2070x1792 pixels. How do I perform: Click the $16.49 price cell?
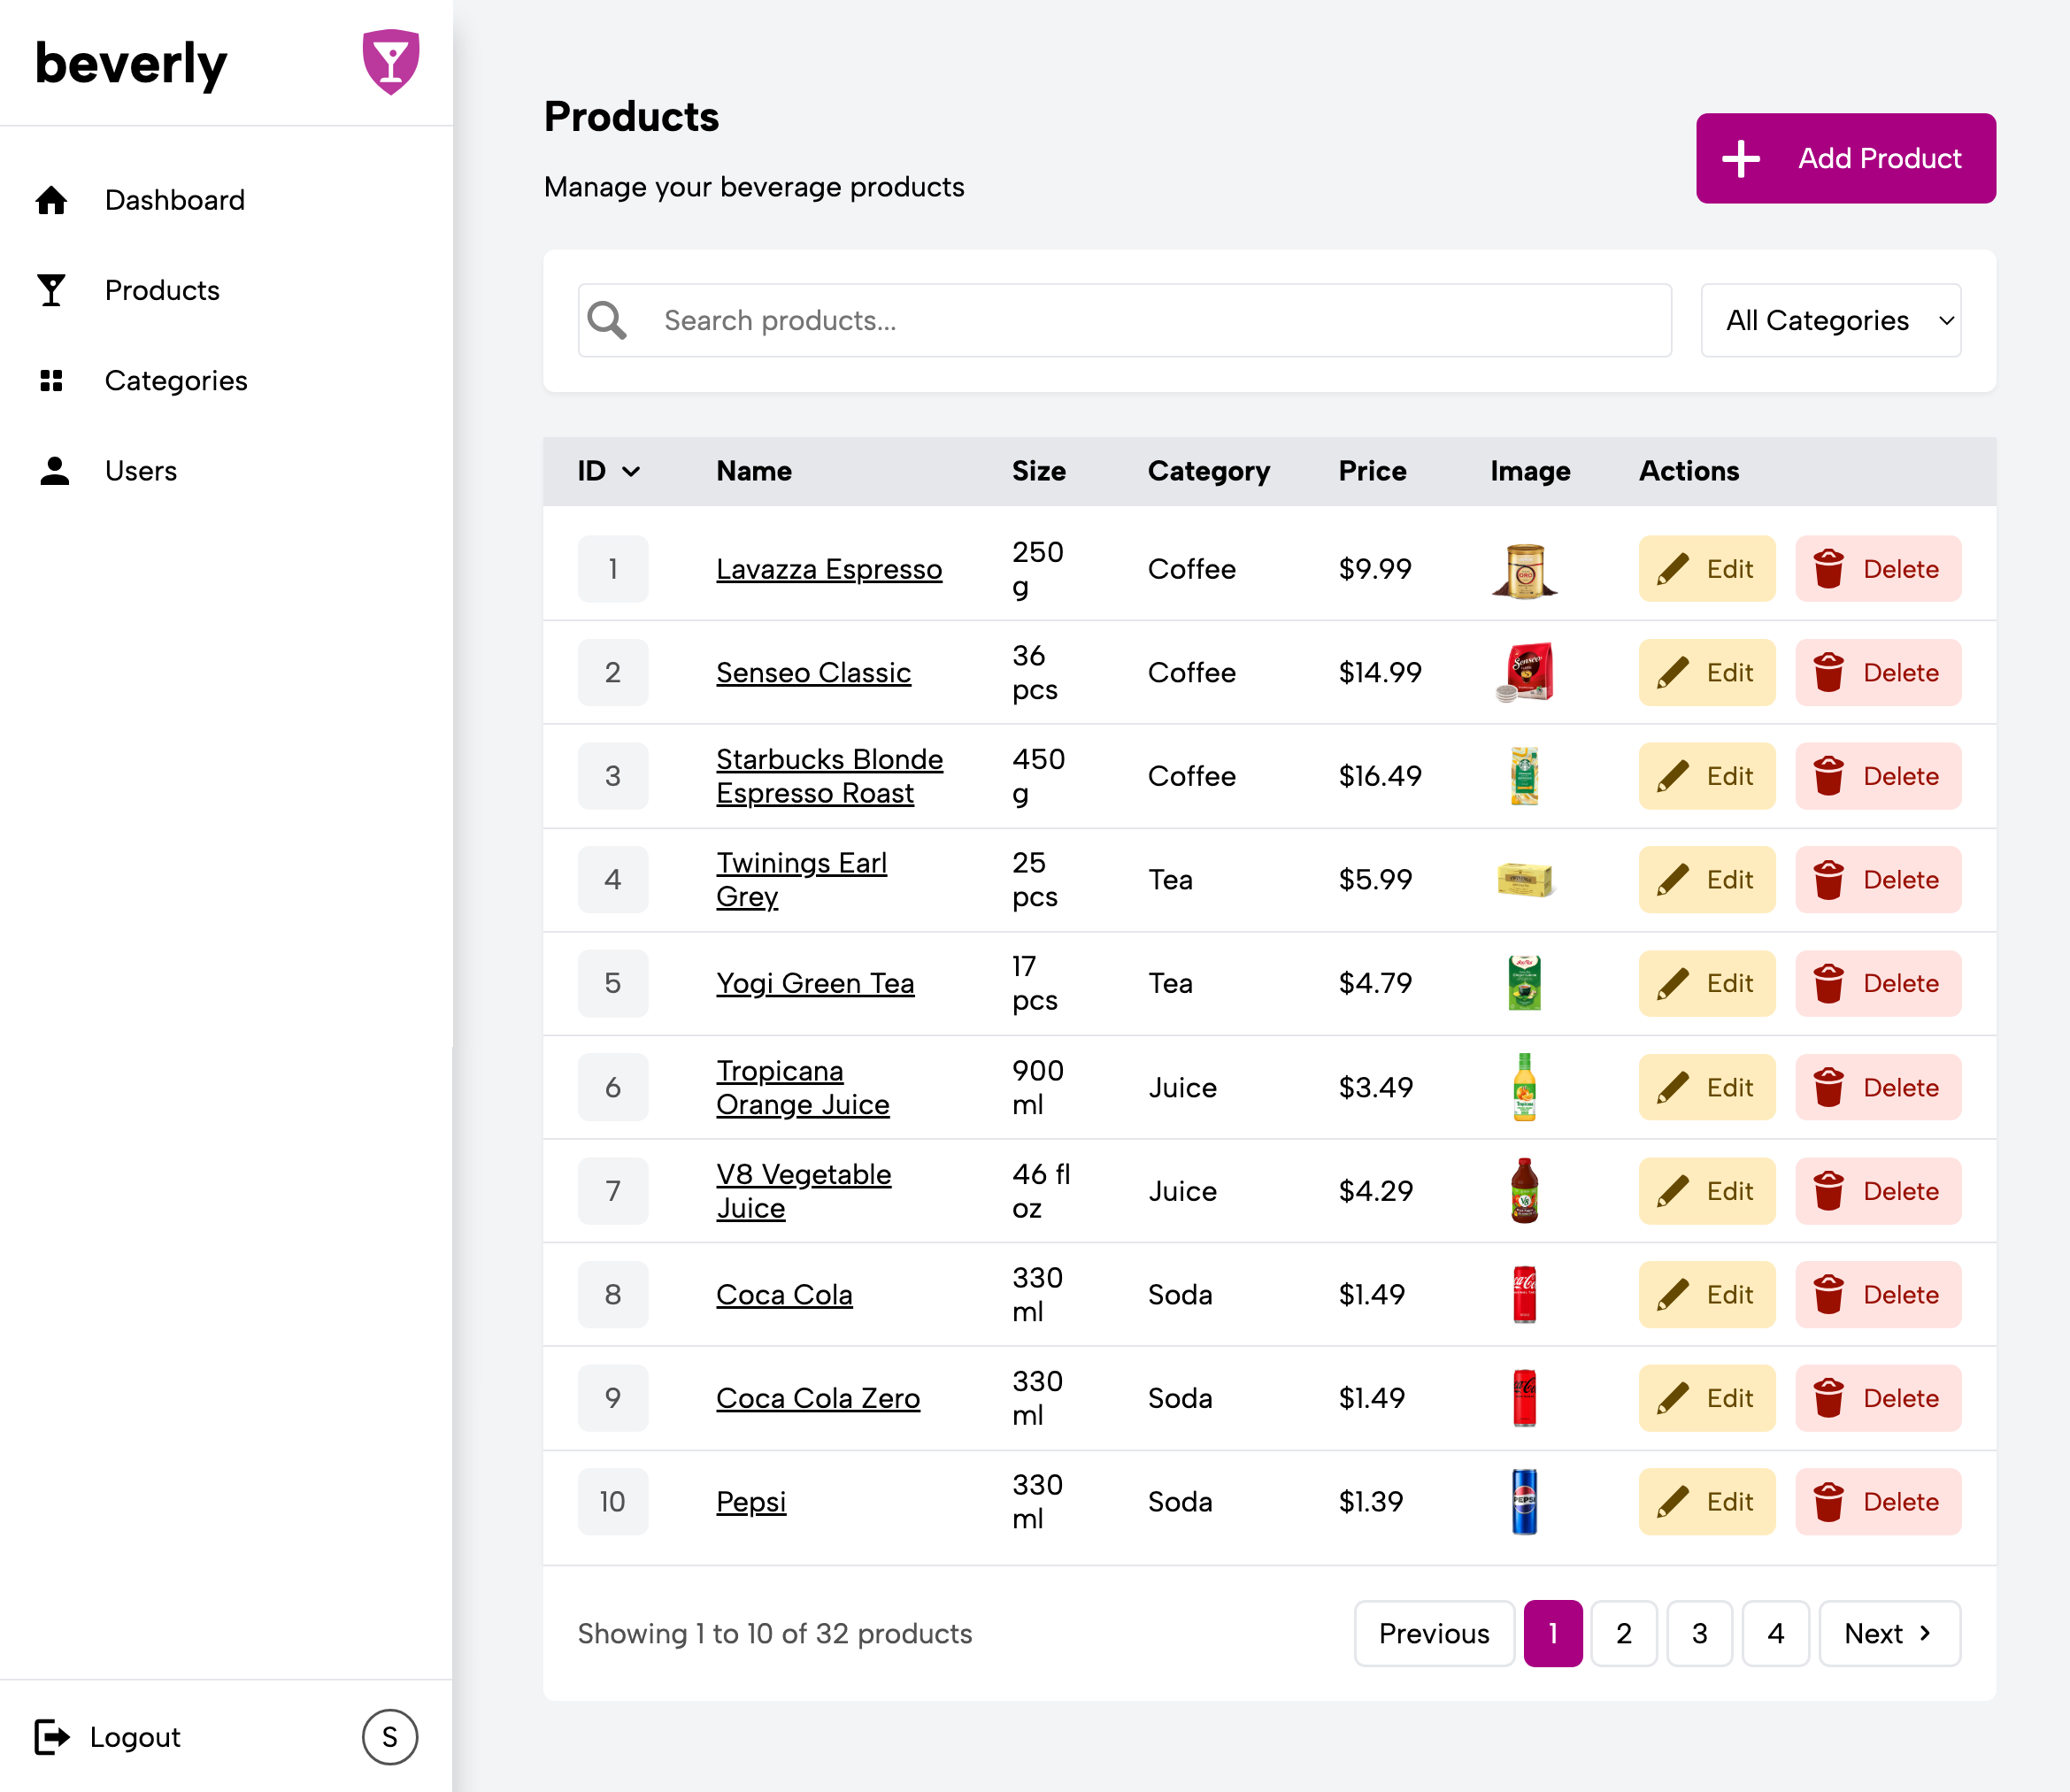coord(1380,776)
